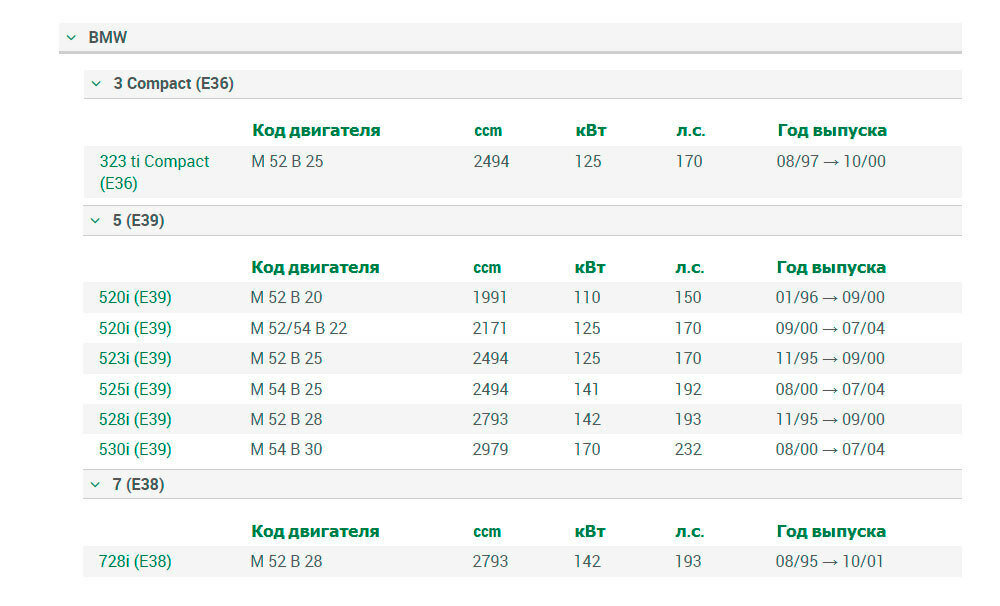Click 'Код двигателя' header in 3 Compact table
The height and width of the screenshot is (606, 1000).
[316, 131]
